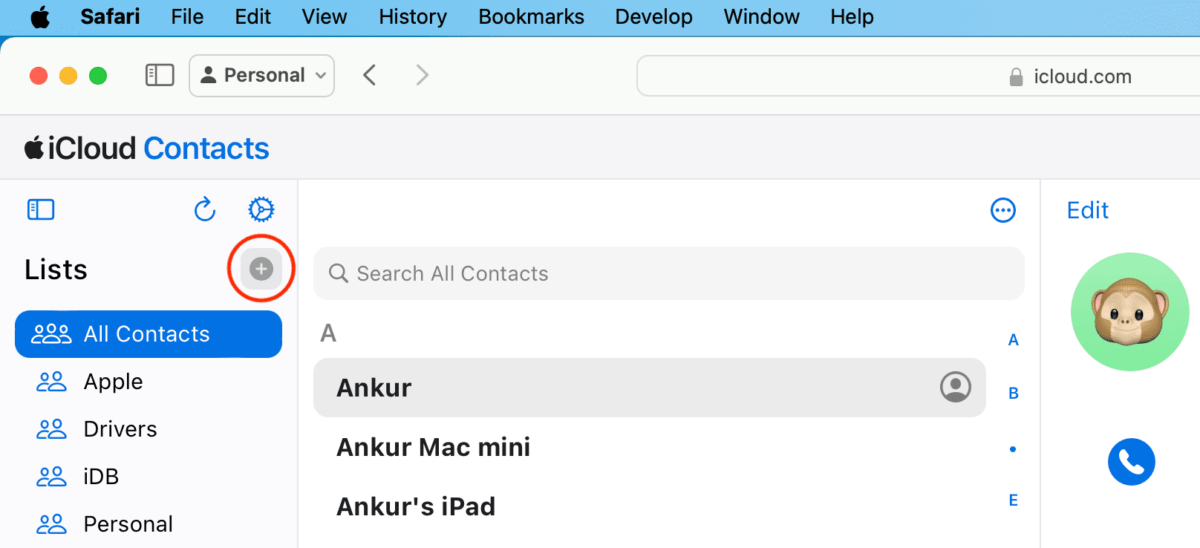1200x548 pixels.
Task: Click the monkey contact avatar
Action: tap(1130, 312)
